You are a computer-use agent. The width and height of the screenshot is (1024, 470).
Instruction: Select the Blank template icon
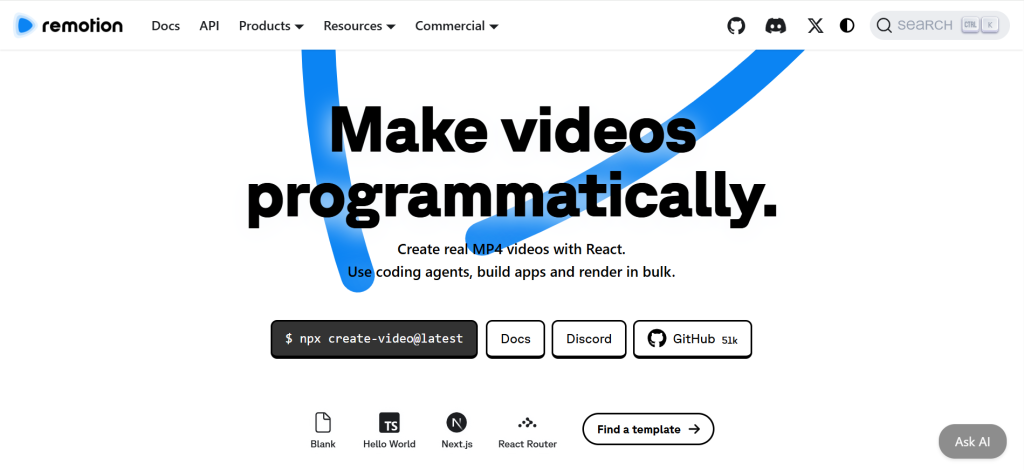(323, 430)
